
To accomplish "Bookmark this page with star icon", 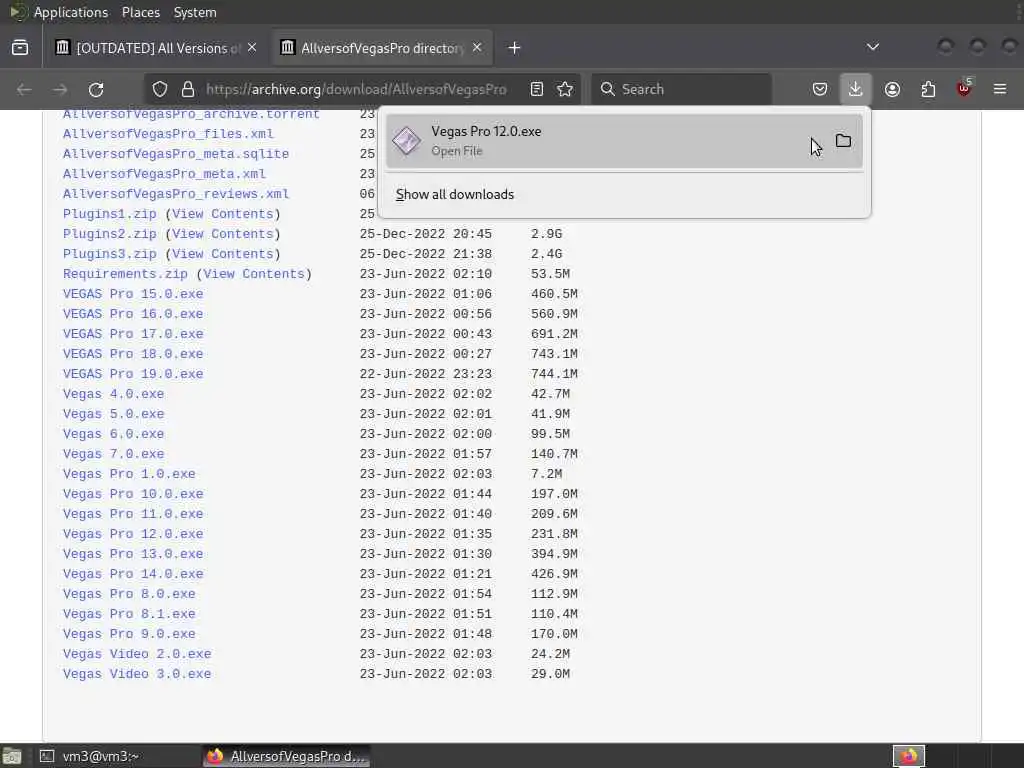I will (x=566, y=89).
